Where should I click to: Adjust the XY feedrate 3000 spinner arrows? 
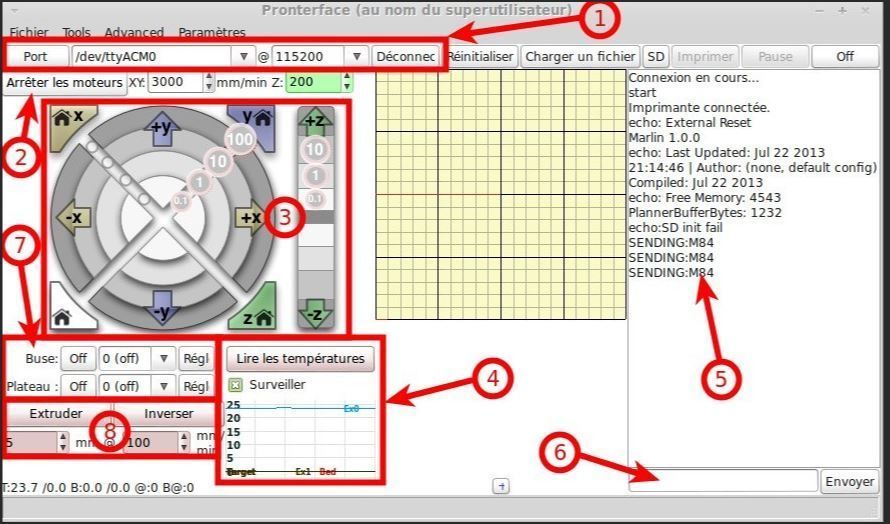(x=209, y=82)
